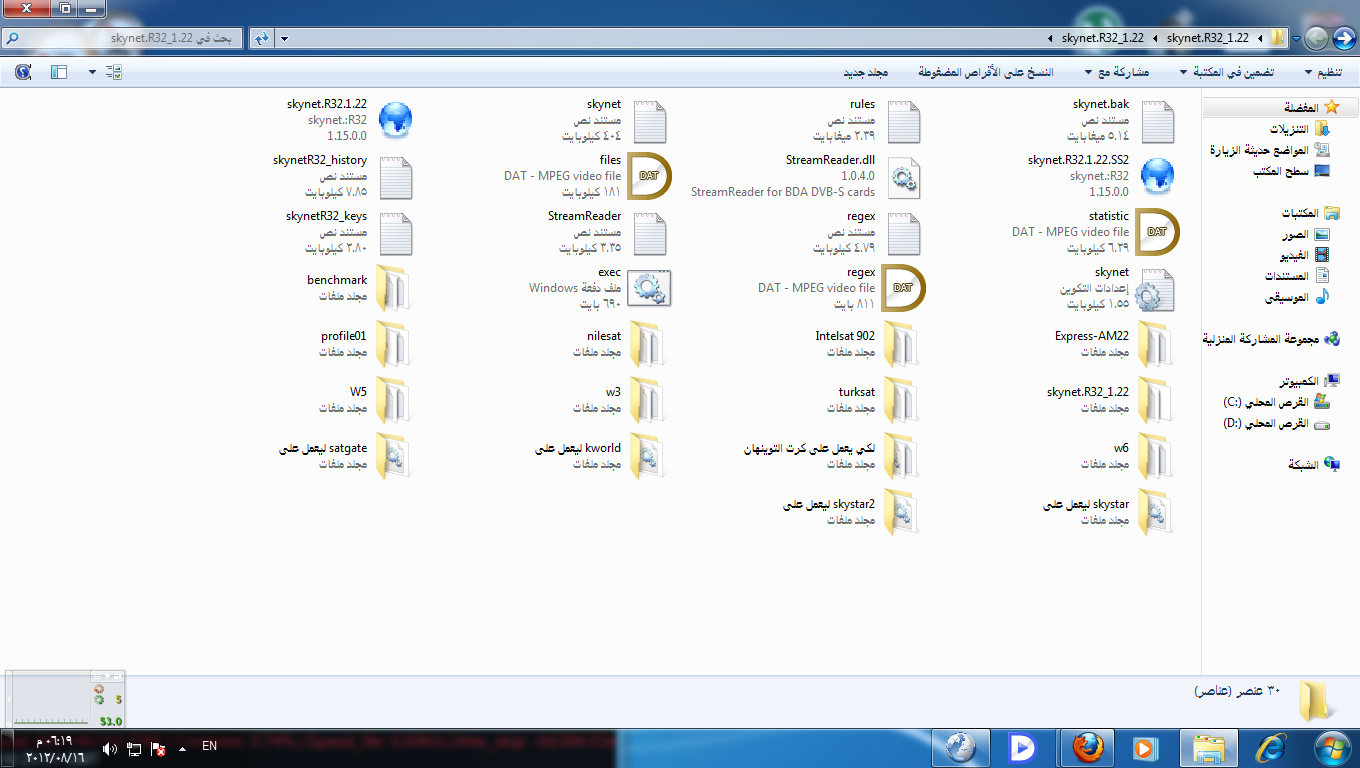The height and width of the screenshot is (768, 1360).
Task: Launch the skynet.R32.1.22 application globe icon
Action: 394,120
